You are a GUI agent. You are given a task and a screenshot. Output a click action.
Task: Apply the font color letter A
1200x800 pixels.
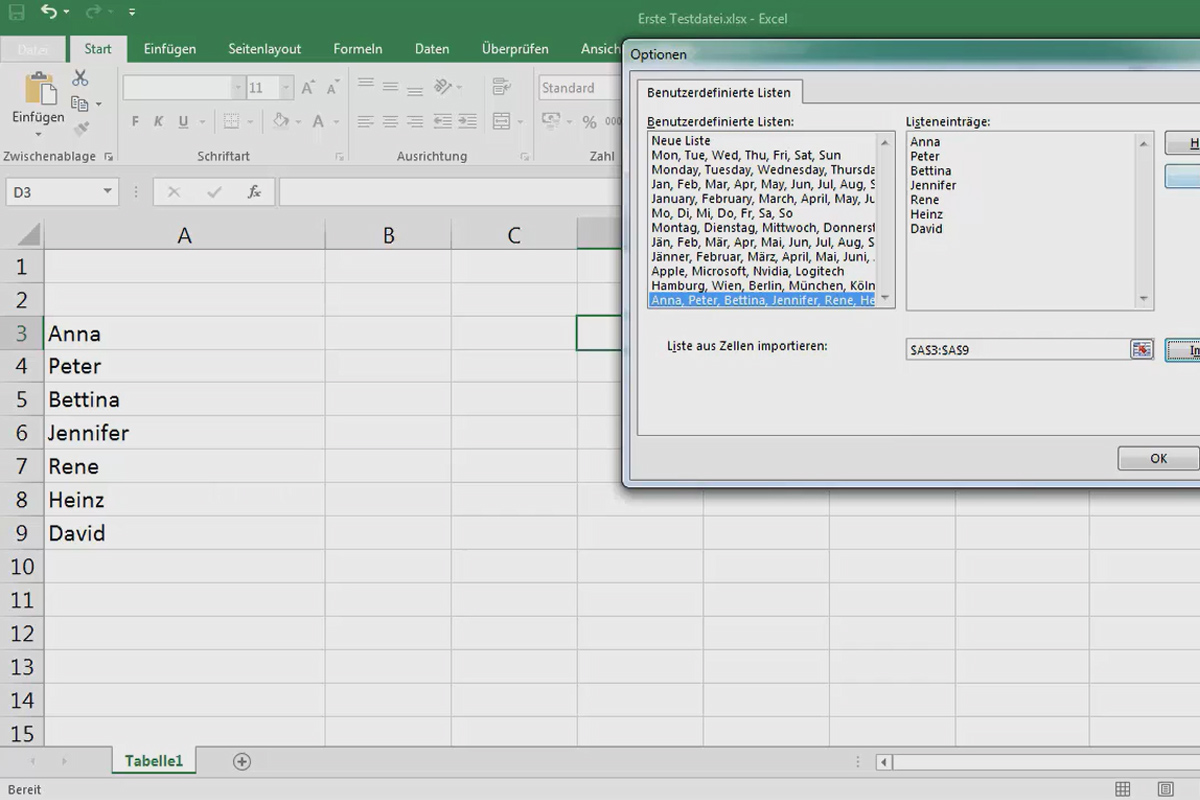click(x=318, y=122)
